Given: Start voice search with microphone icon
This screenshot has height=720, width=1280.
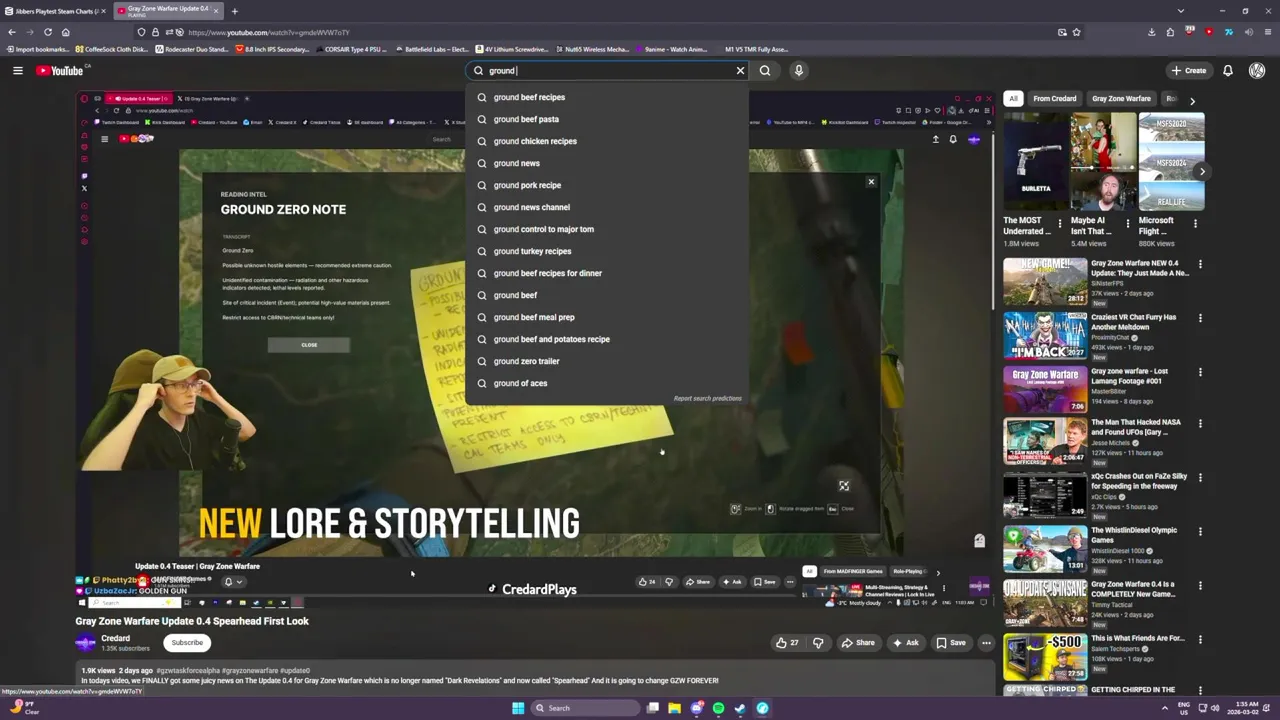Looking at the screenshot, I should pos(798,70).
